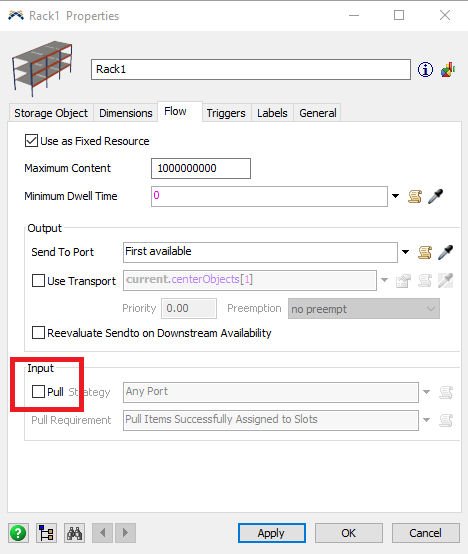Screen dimensions: 468x554
Task: Check the Pull Strategy checkbox
Action: 38,391
